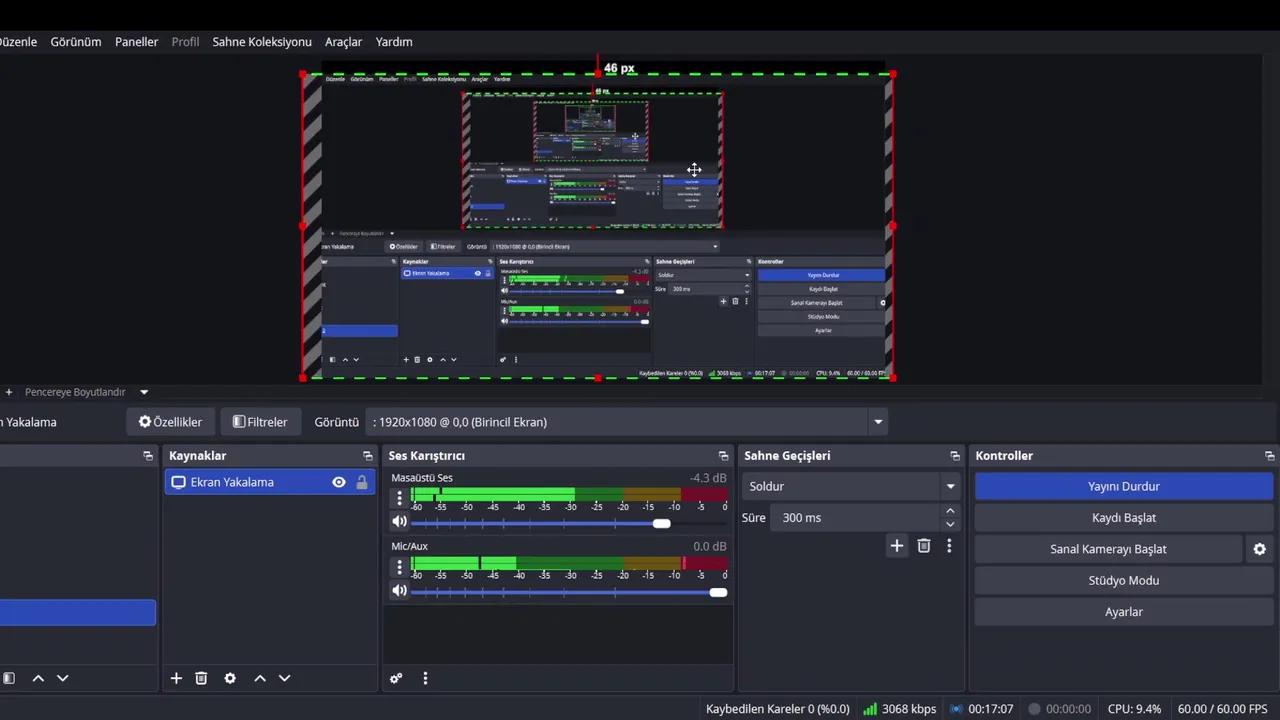1280x720 pixels.
Task: Add a scene transition with plus icon
Action: pos(897,546)
